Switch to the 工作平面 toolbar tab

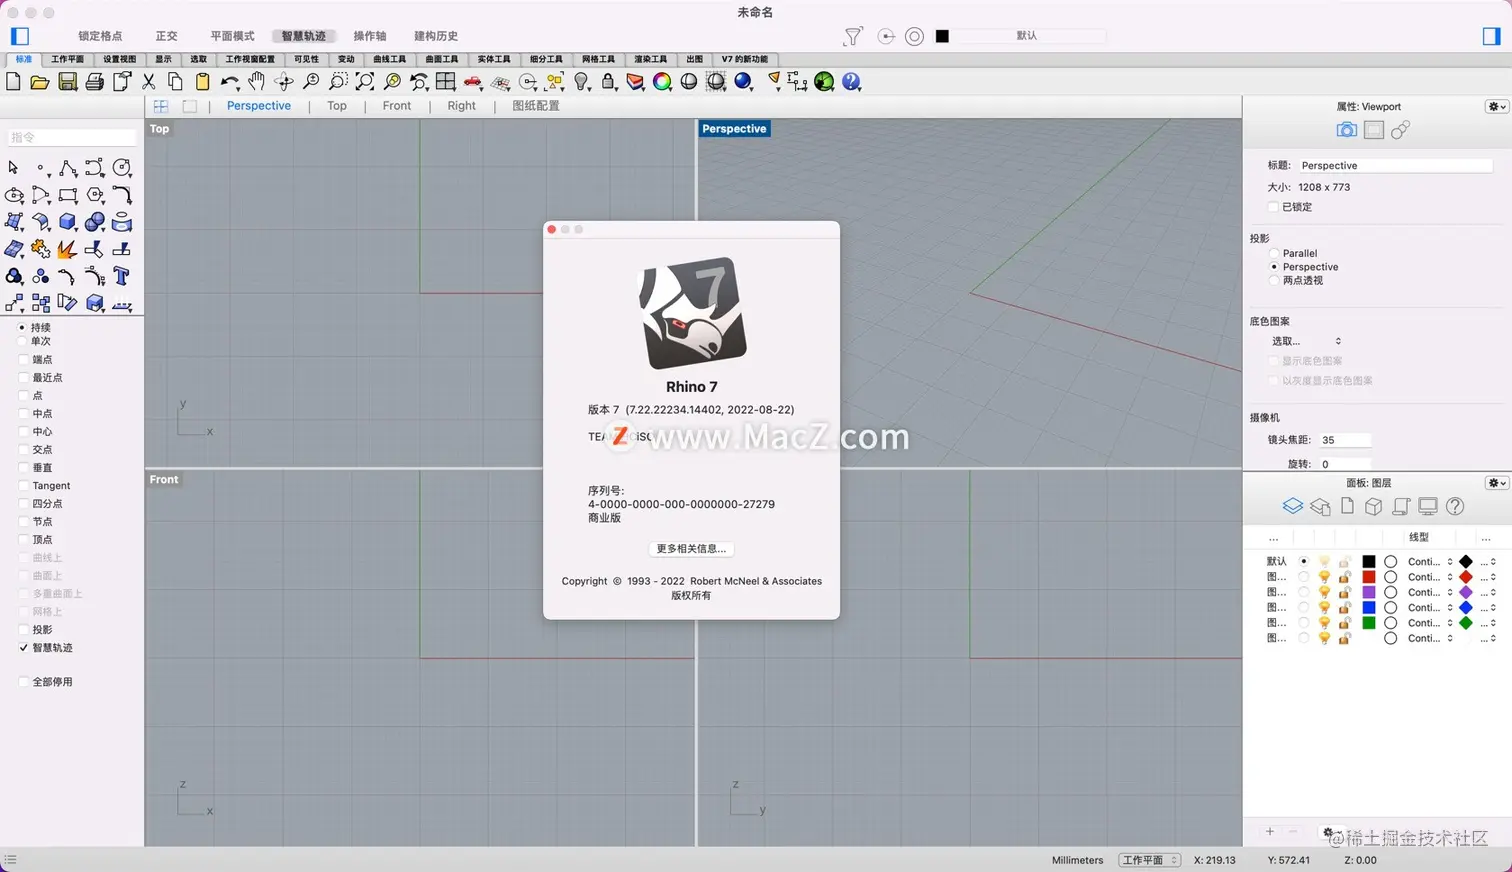tap(68, 59)
